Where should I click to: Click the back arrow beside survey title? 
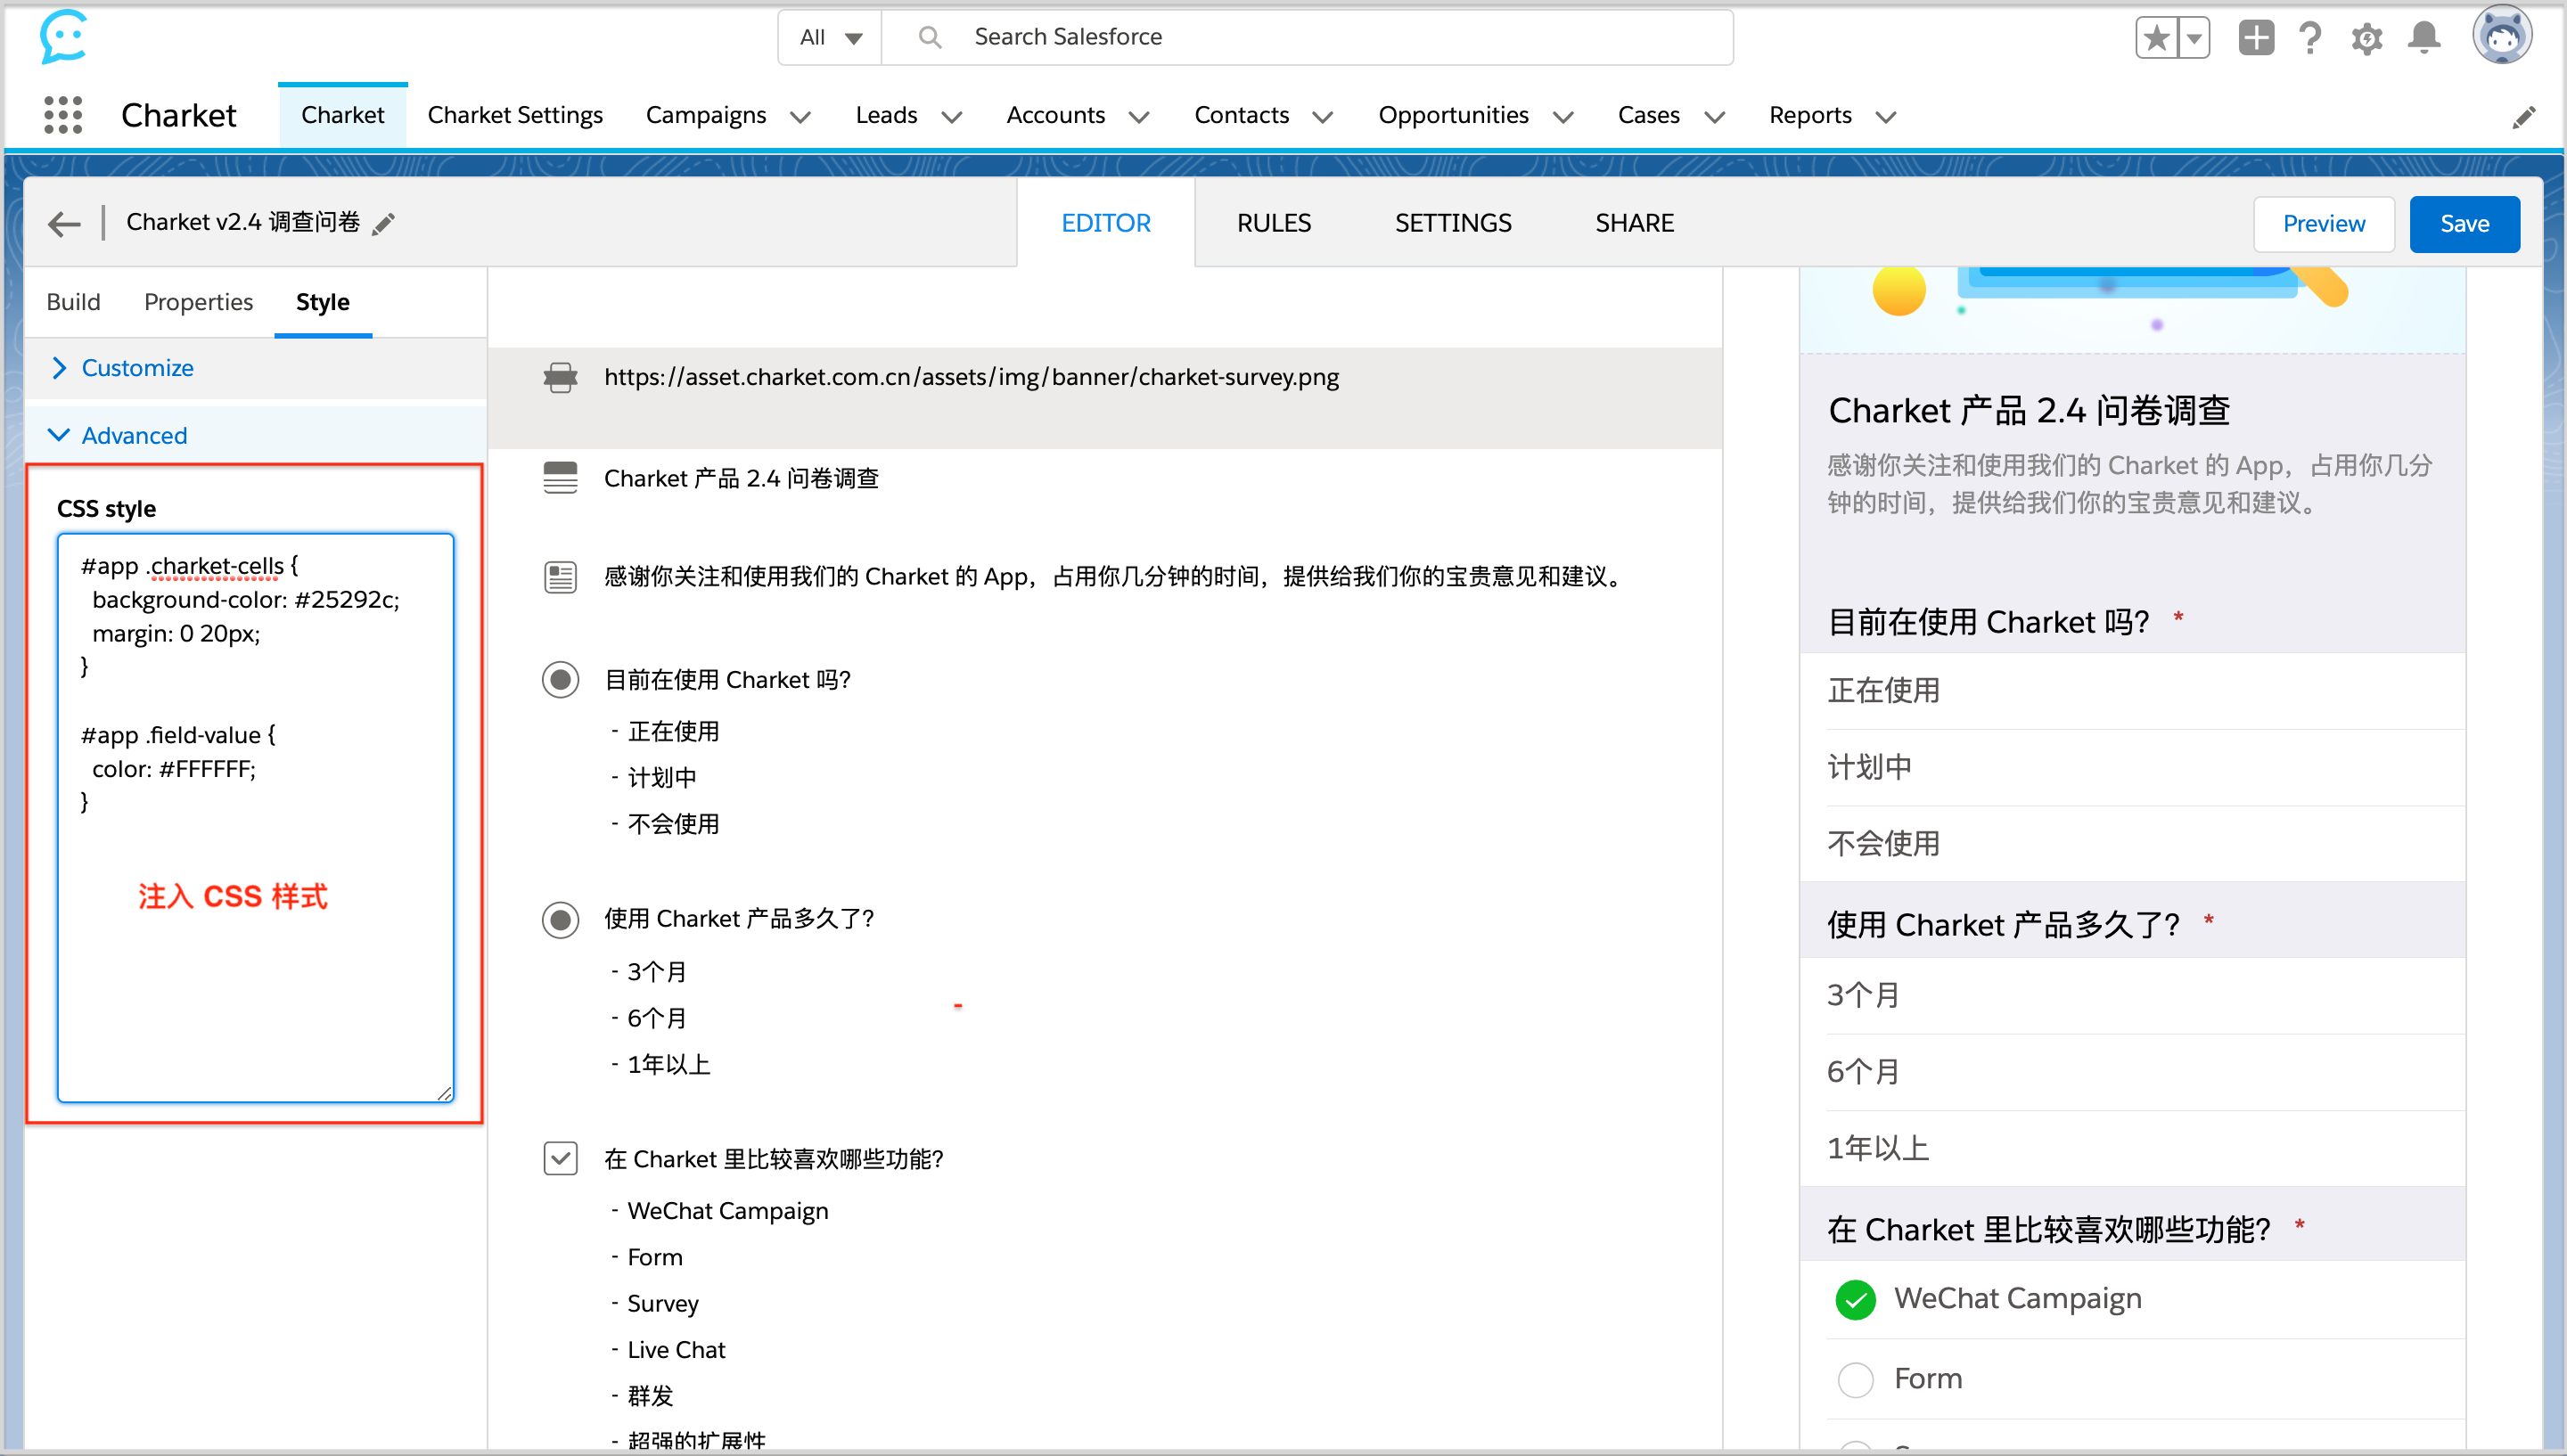(x=64, y=223)
